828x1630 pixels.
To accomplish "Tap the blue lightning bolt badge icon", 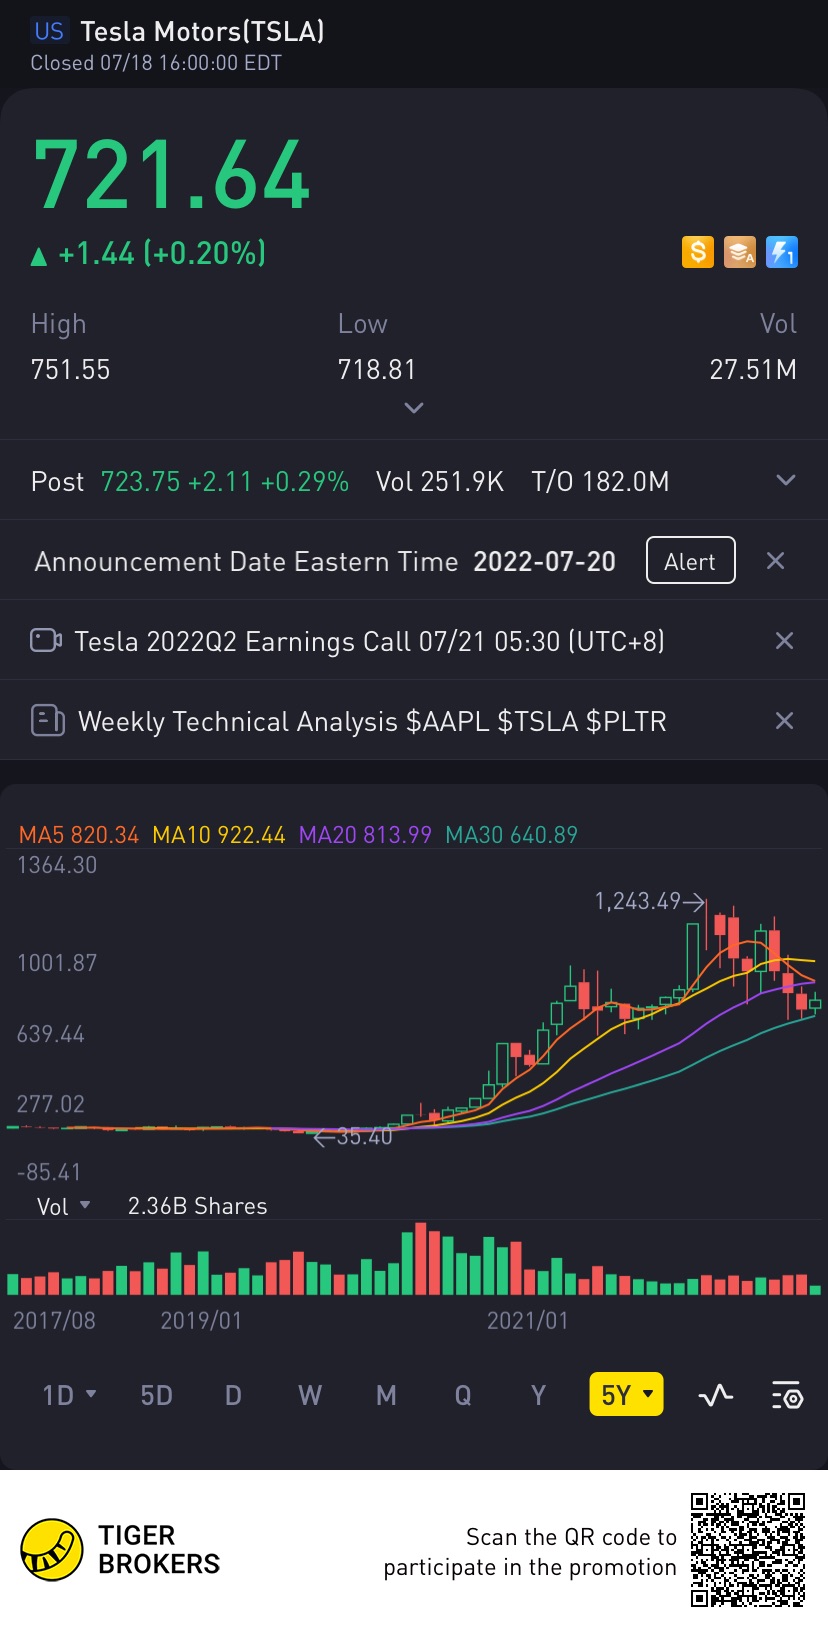I will point(782,252).
